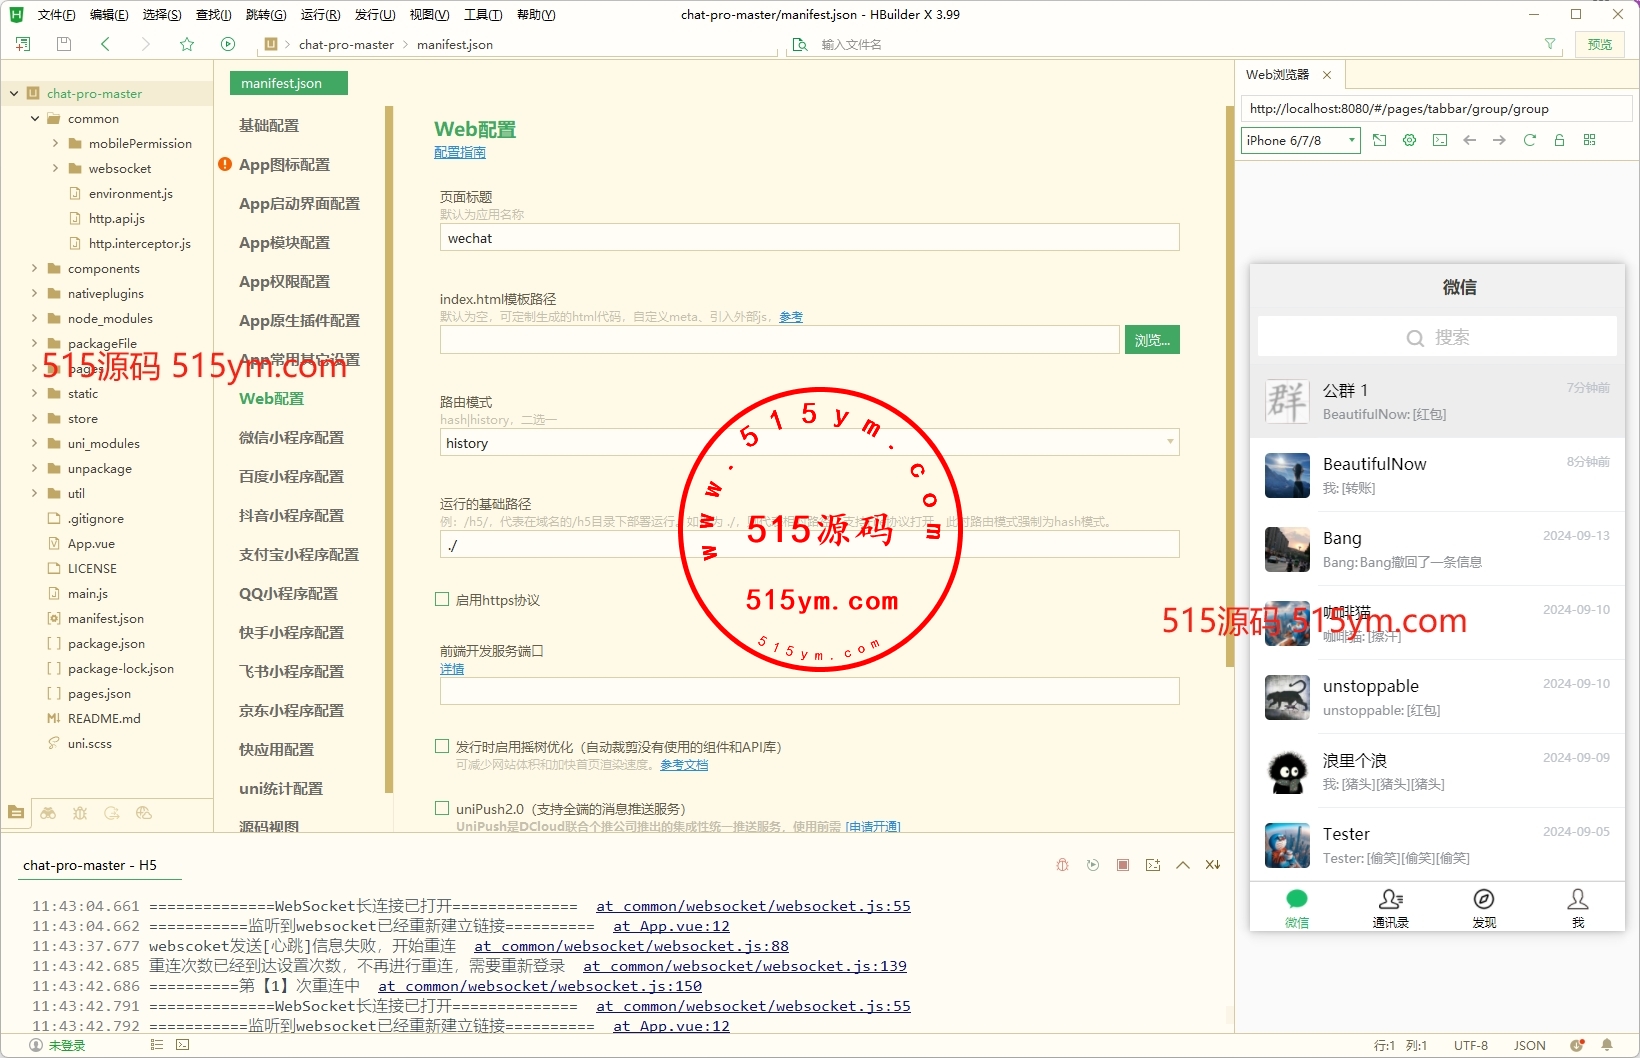Refresh the web browser preview
Image resolution: width=1640 pixels, height=1058 pixels.
(1529, 141)
